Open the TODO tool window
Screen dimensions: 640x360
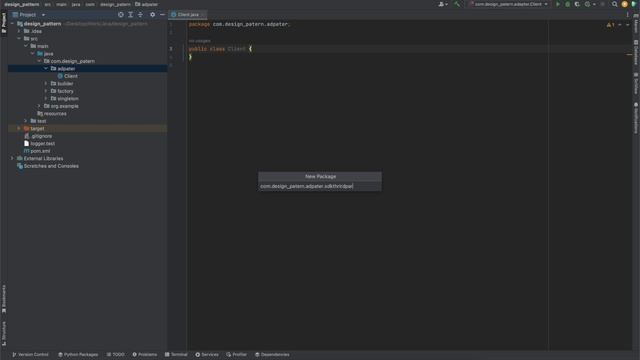coord(116,354)
